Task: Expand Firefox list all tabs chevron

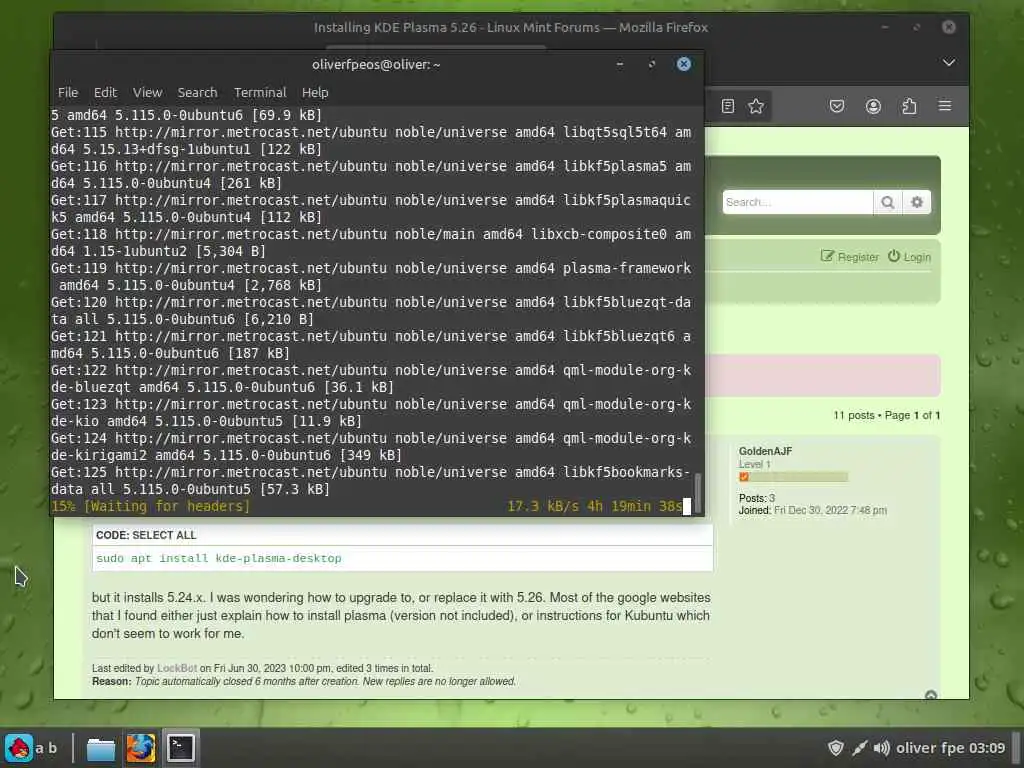Action: tap(949, 63)
